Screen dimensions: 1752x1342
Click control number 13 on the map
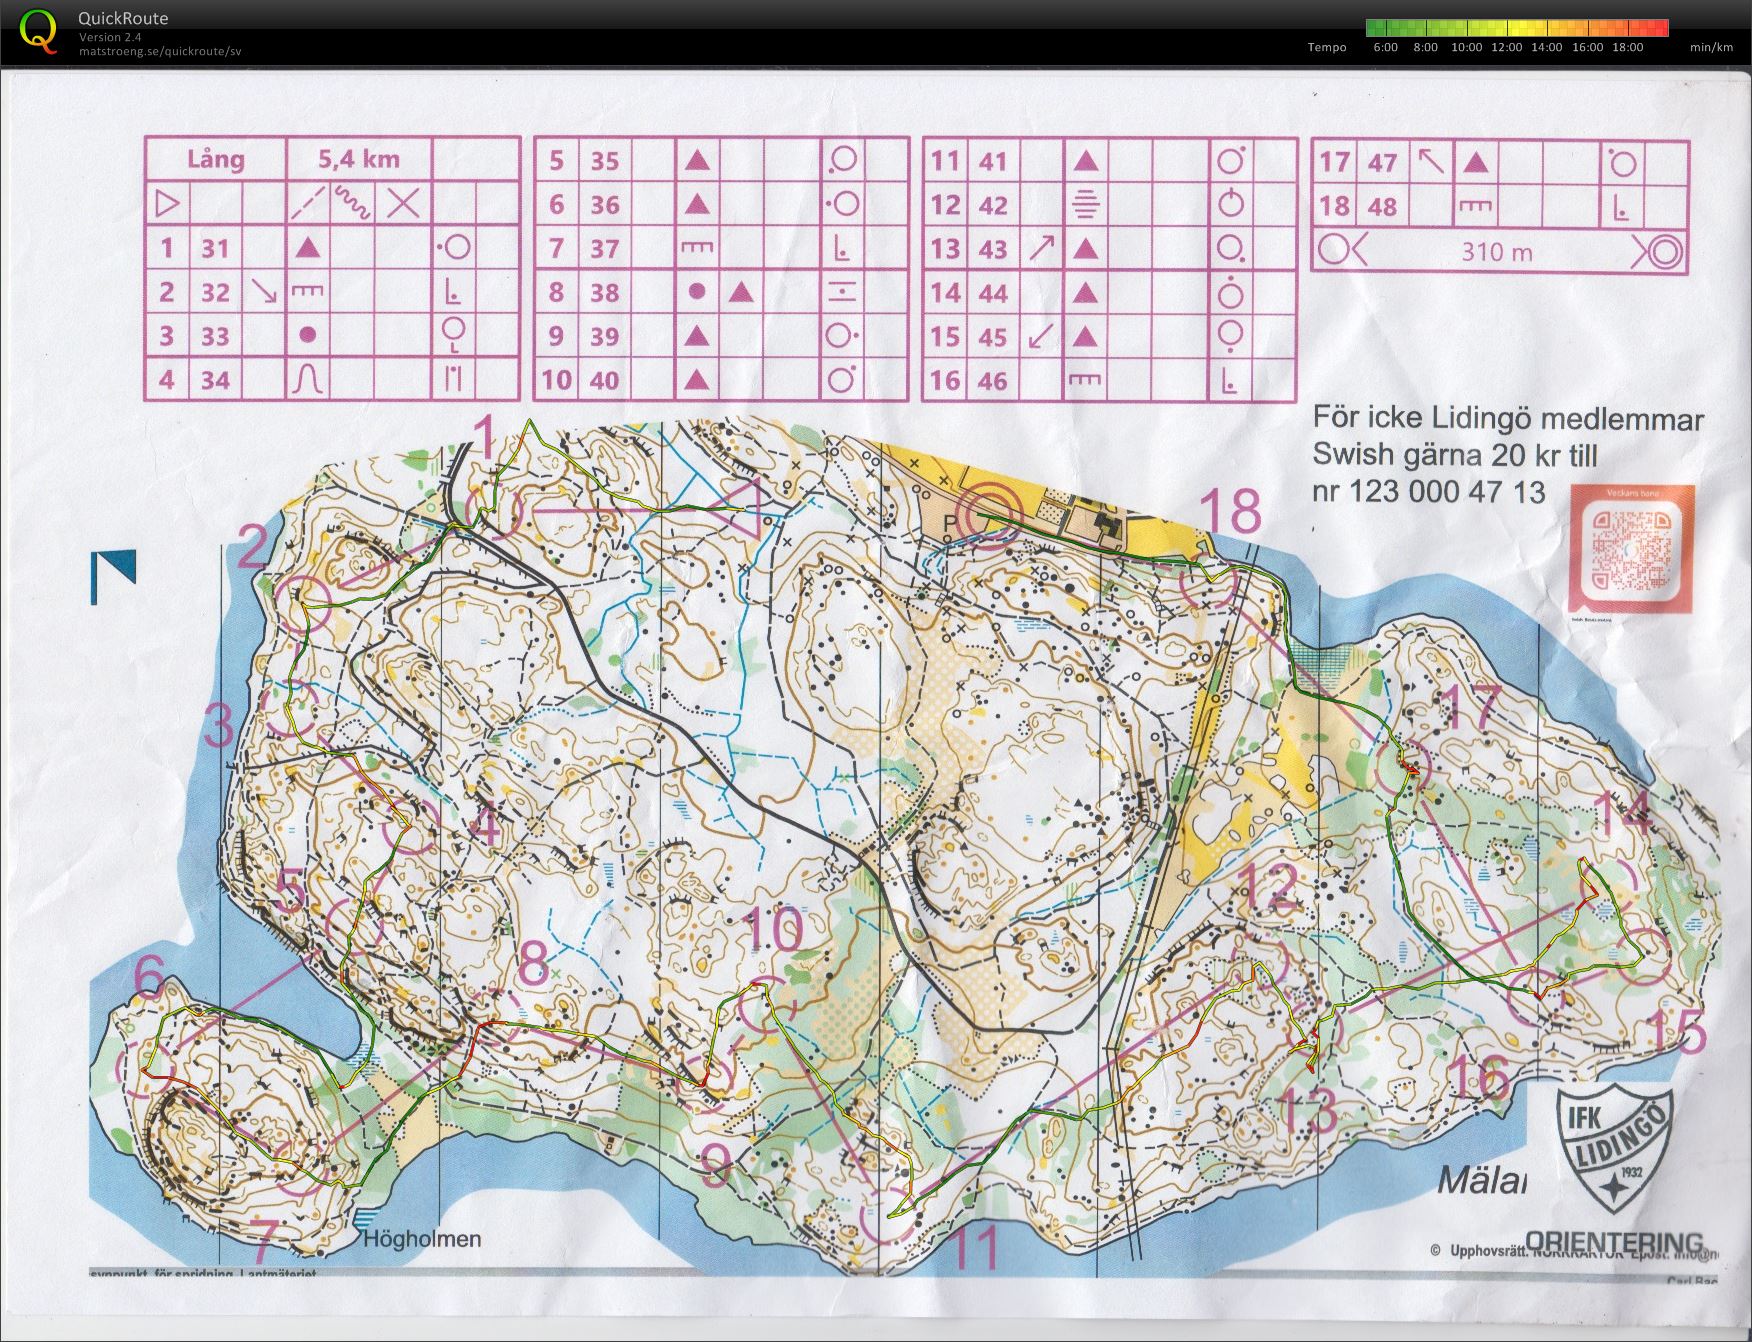1307,1109
